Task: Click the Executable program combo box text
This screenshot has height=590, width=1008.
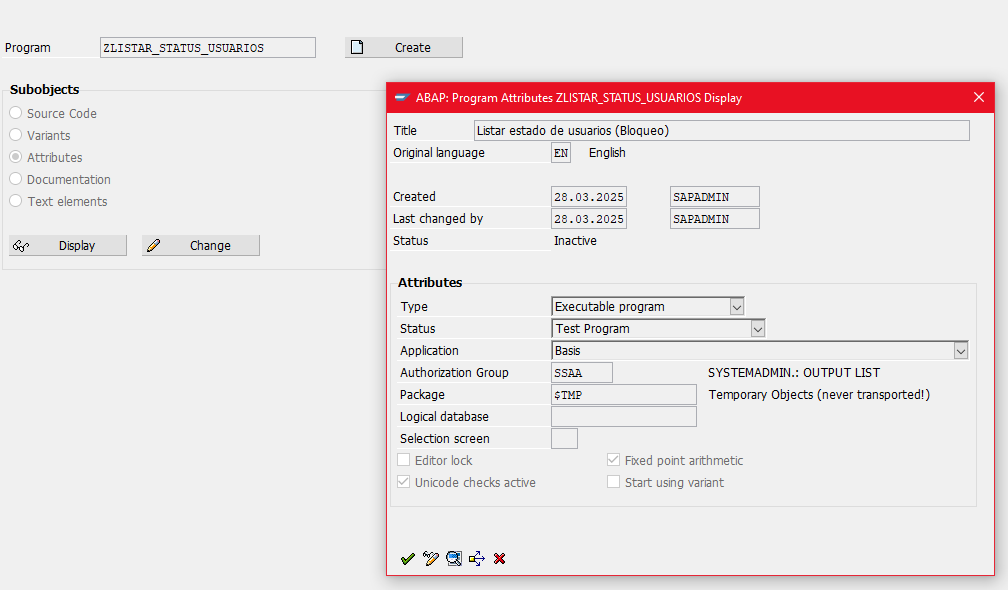Action: coord(609,307)
